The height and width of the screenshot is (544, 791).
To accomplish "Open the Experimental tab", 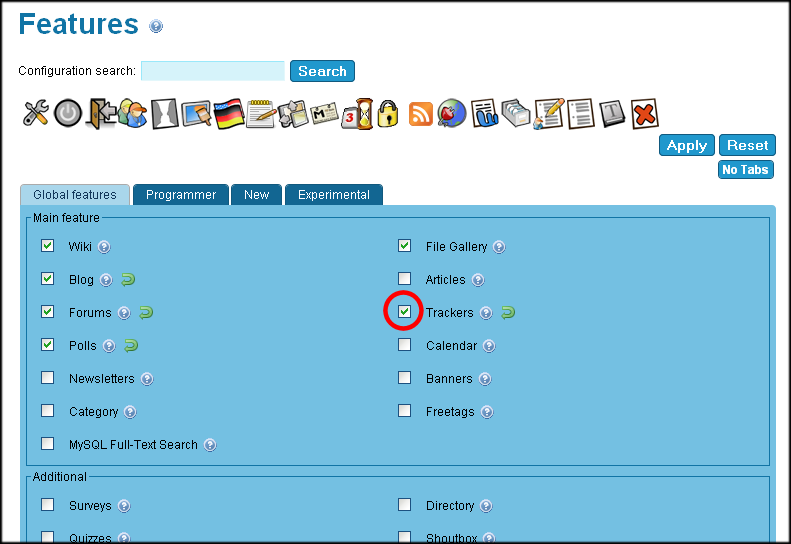I will click(333, 195).
